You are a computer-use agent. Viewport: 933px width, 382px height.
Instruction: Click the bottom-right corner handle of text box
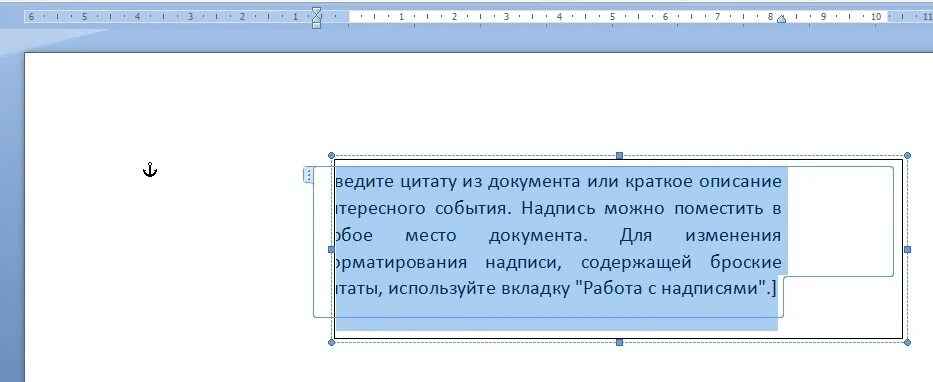pos(907,342)
